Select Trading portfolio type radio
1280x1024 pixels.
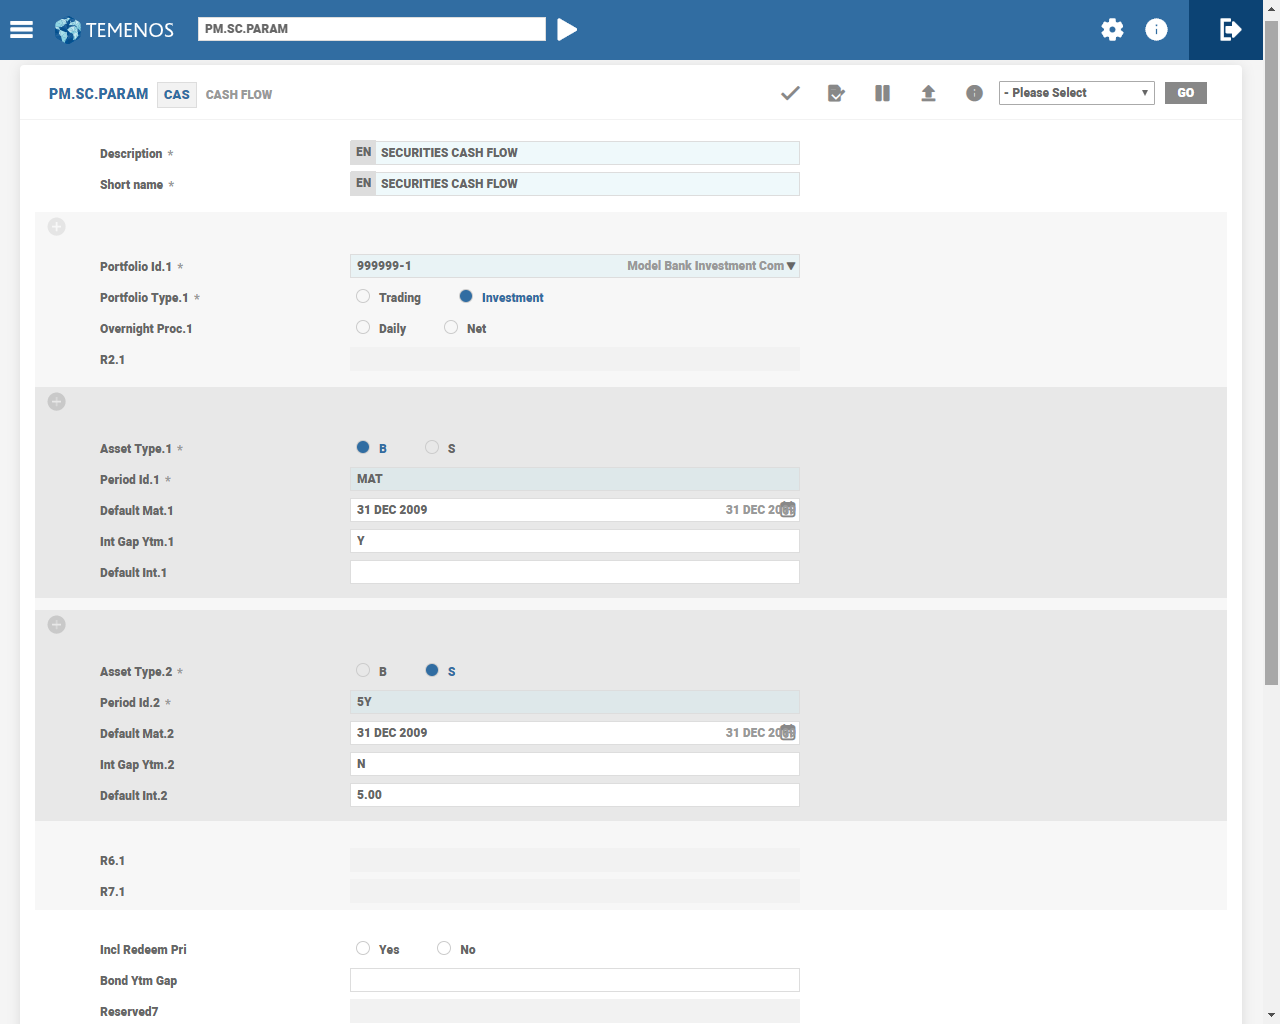tap(363, 297)
